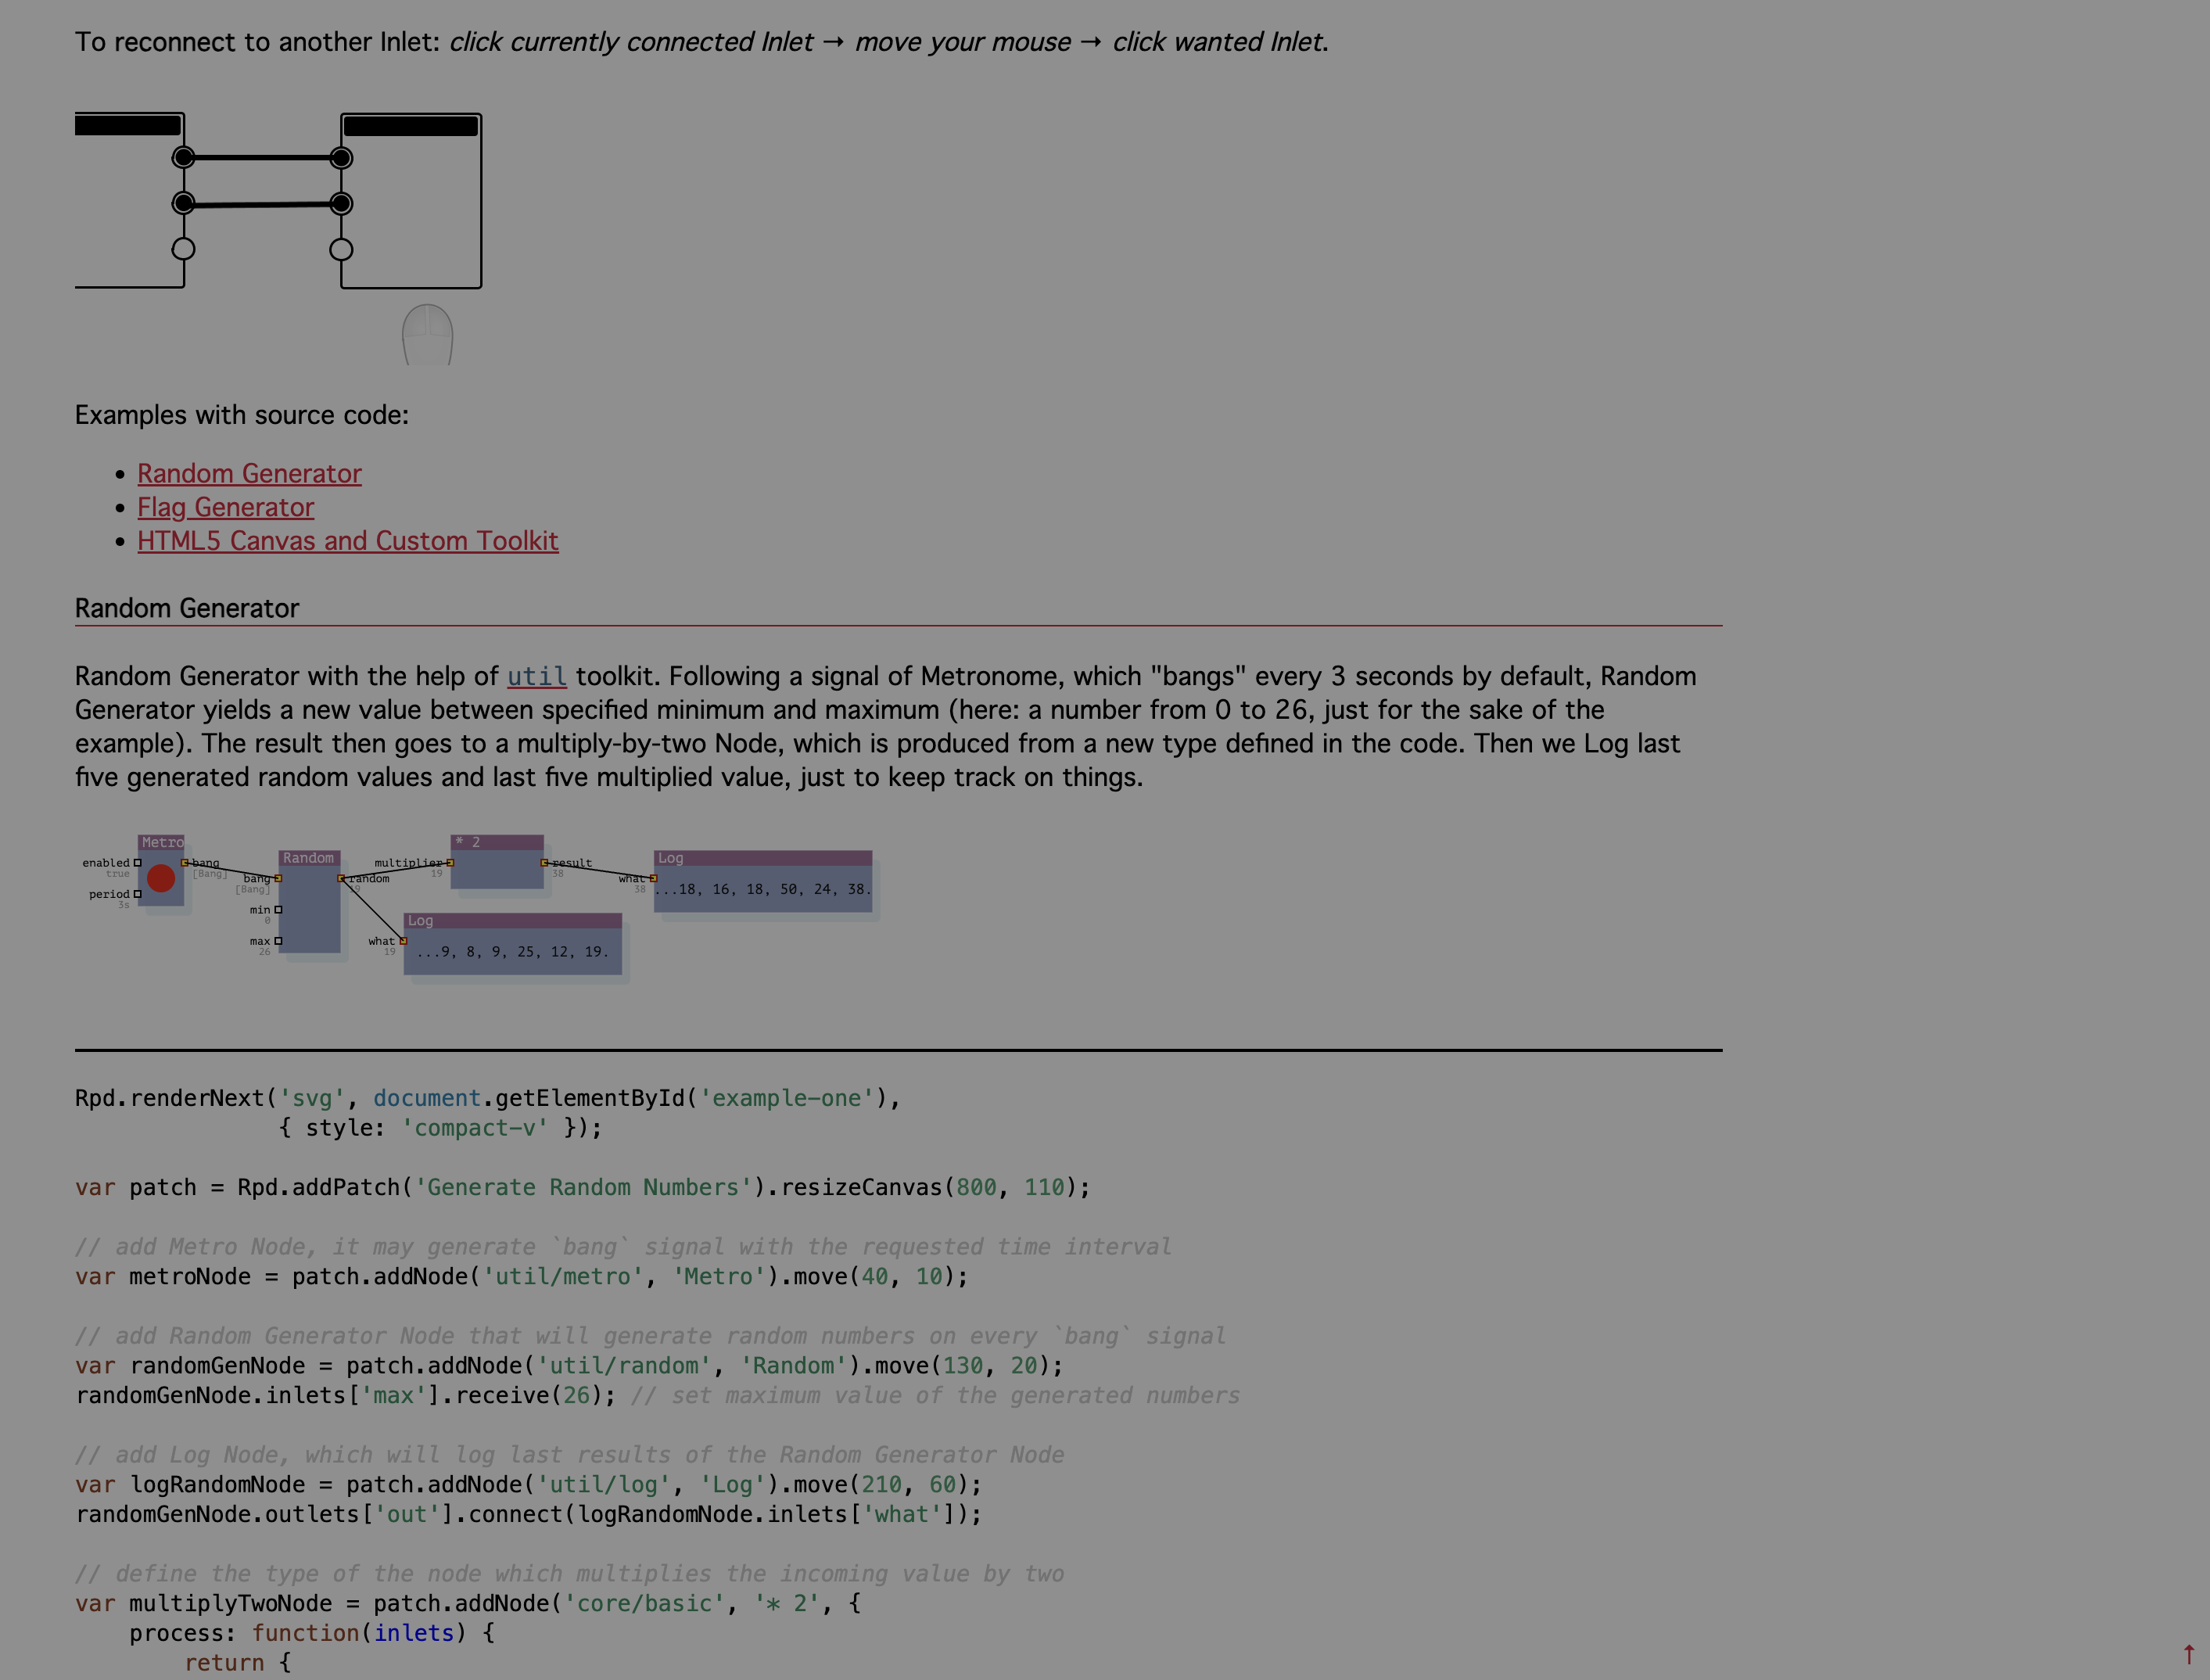Click the 'max' label showing 26
This screenshot has height=1680, width=2210.
click(260, 941)
